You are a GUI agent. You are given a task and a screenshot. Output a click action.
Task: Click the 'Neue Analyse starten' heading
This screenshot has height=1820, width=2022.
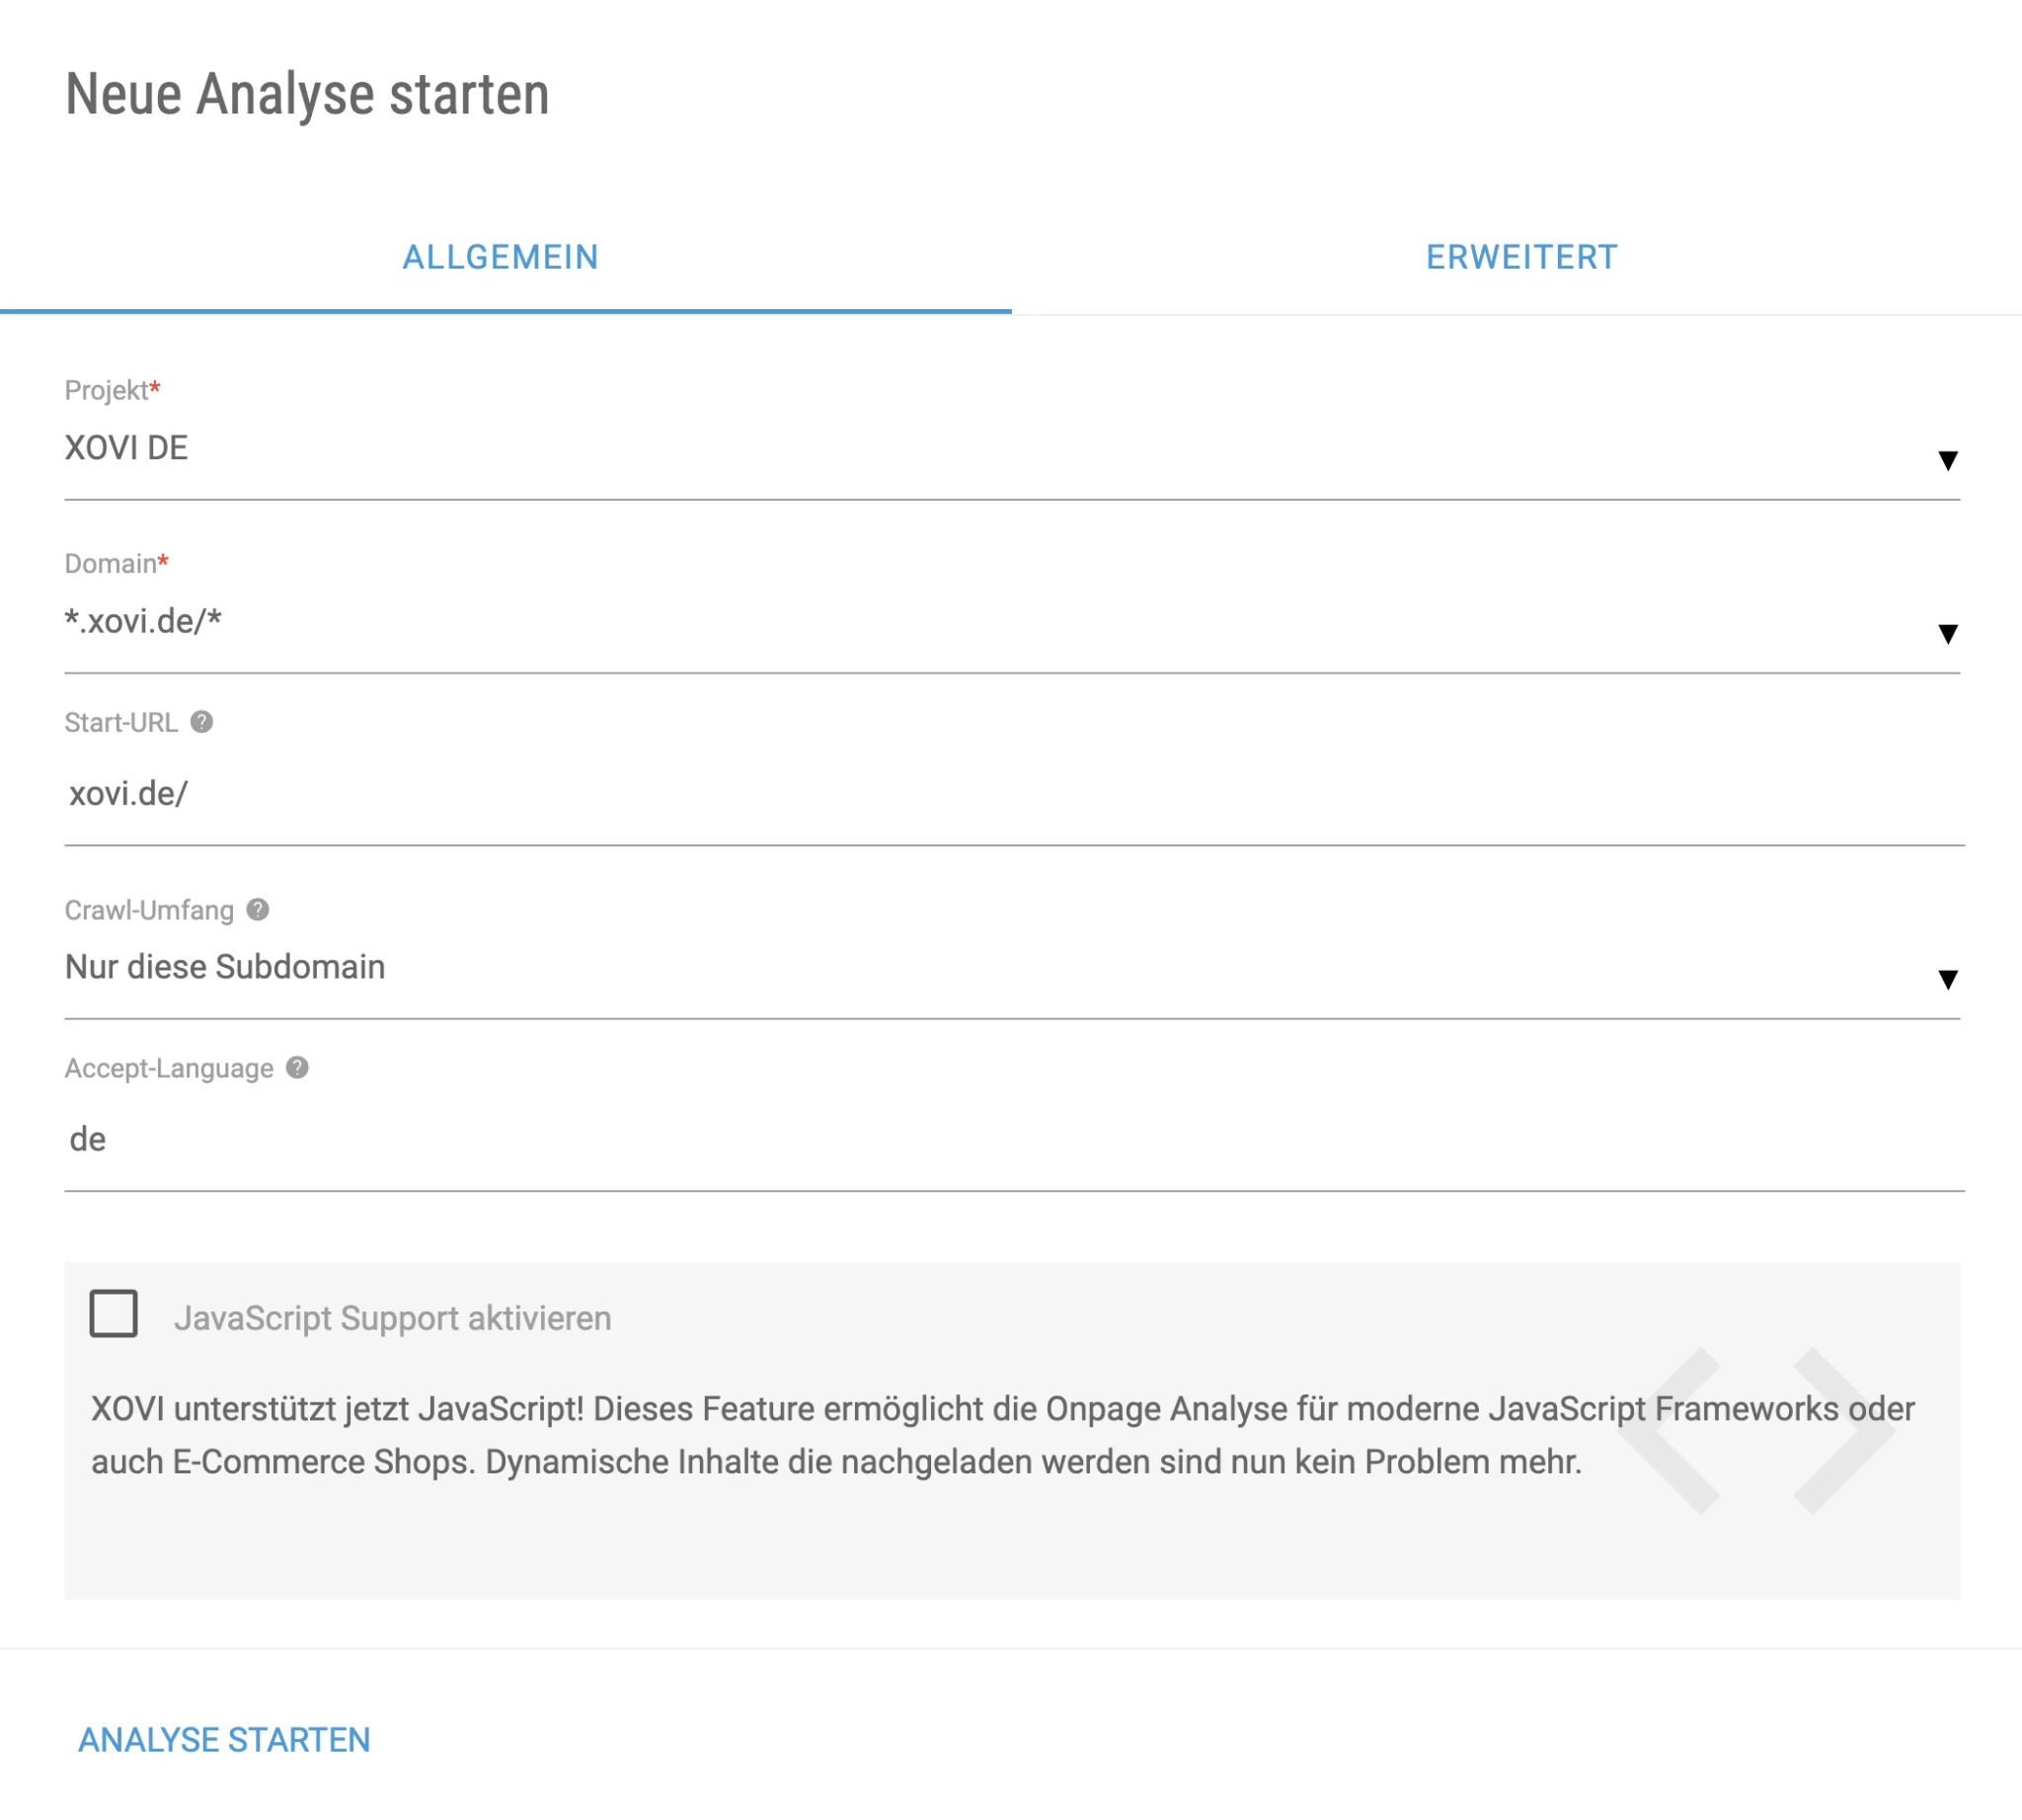tap(307, 95)
